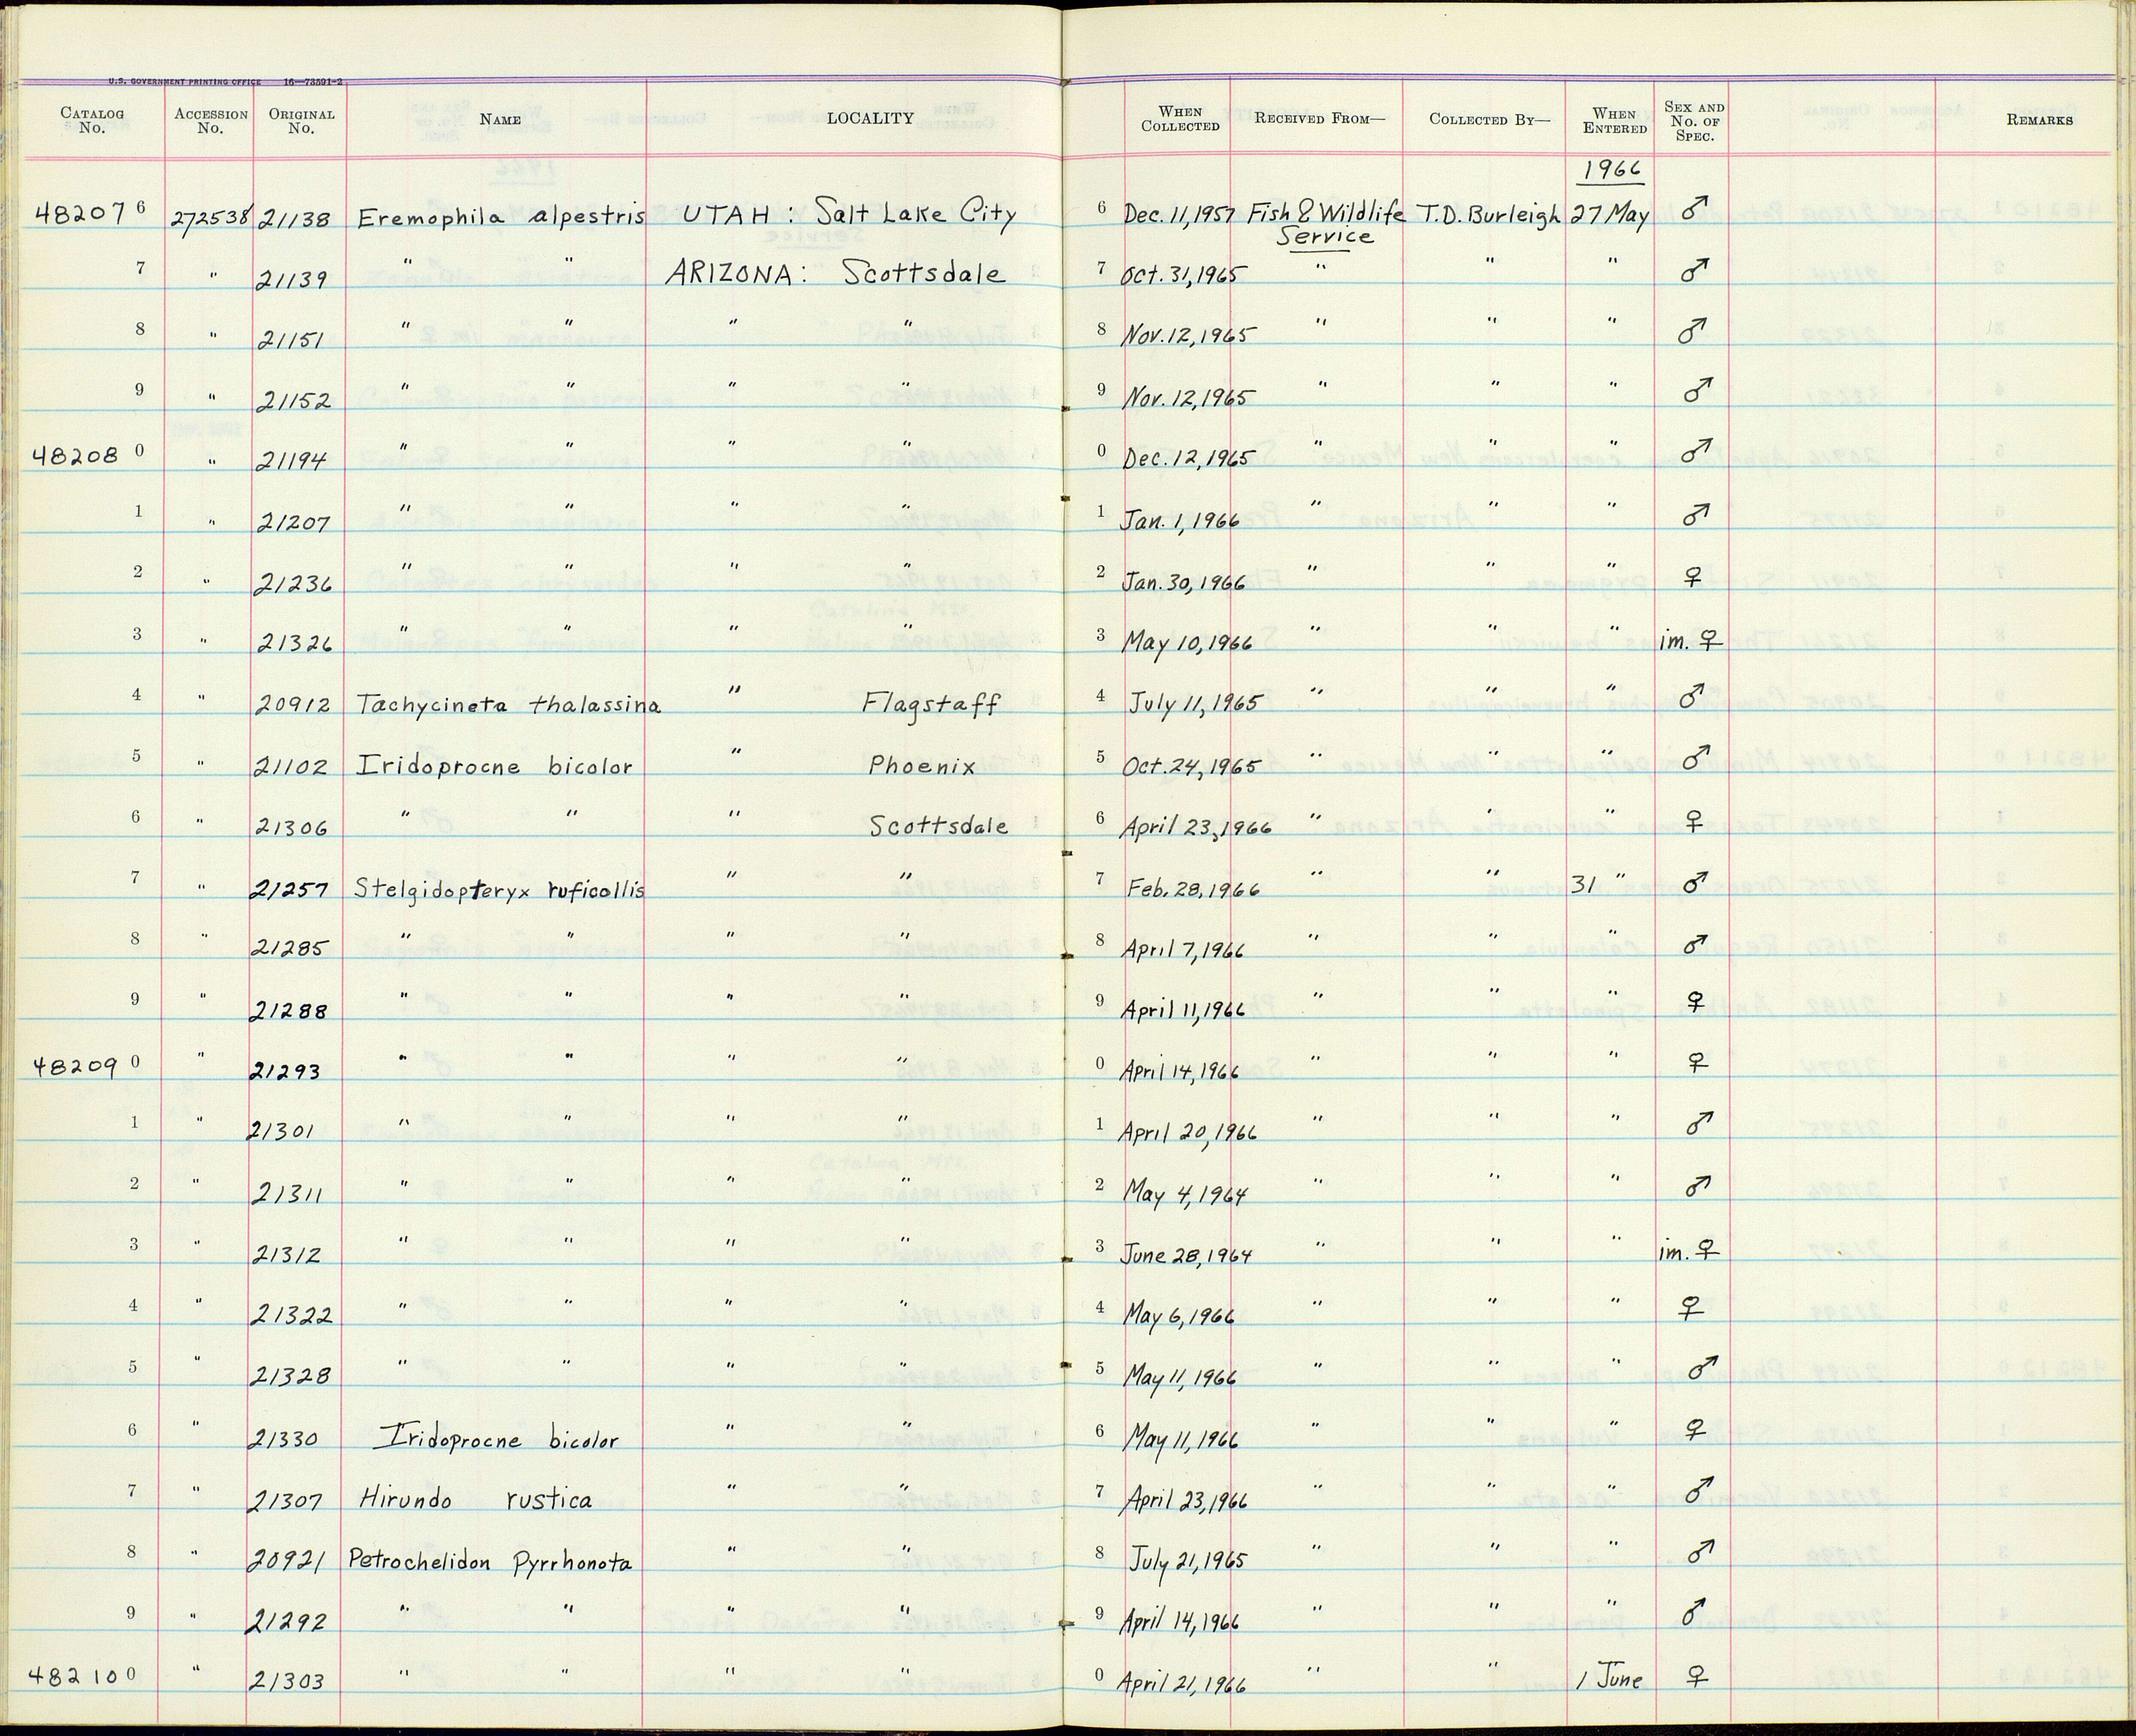Click the "Accession No." column header
2136x1736 pixels.
point(210,121)
